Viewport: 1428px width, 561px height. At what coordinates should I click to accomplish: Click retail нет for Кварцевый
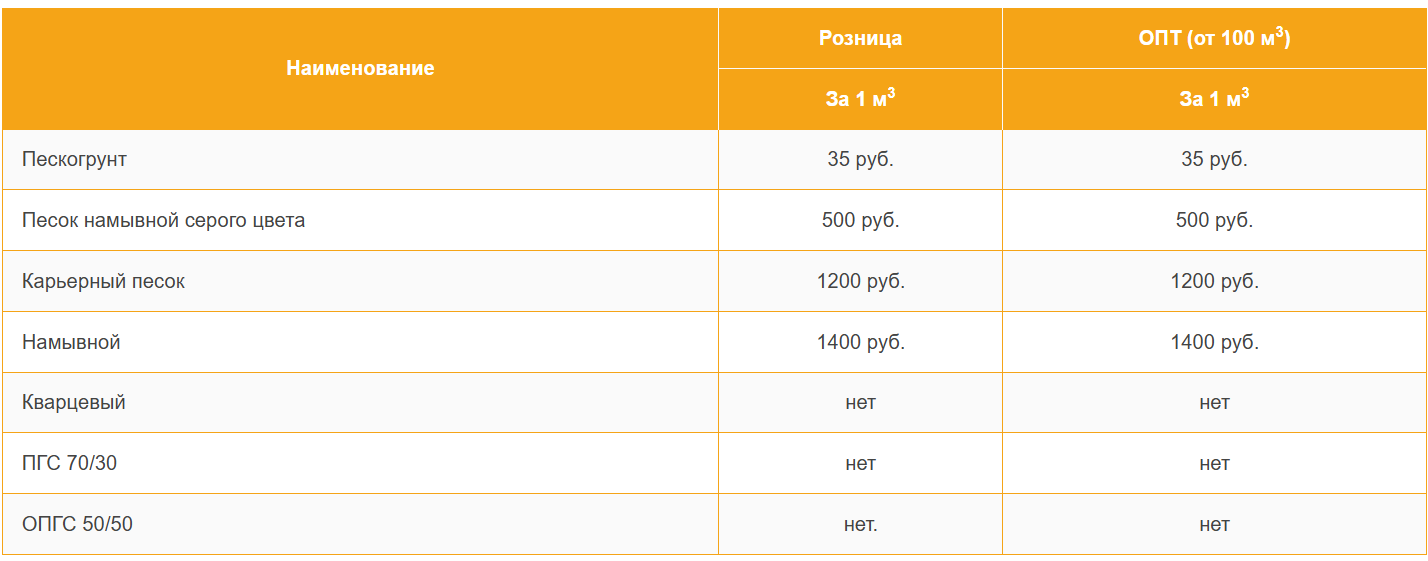point(860,403)
